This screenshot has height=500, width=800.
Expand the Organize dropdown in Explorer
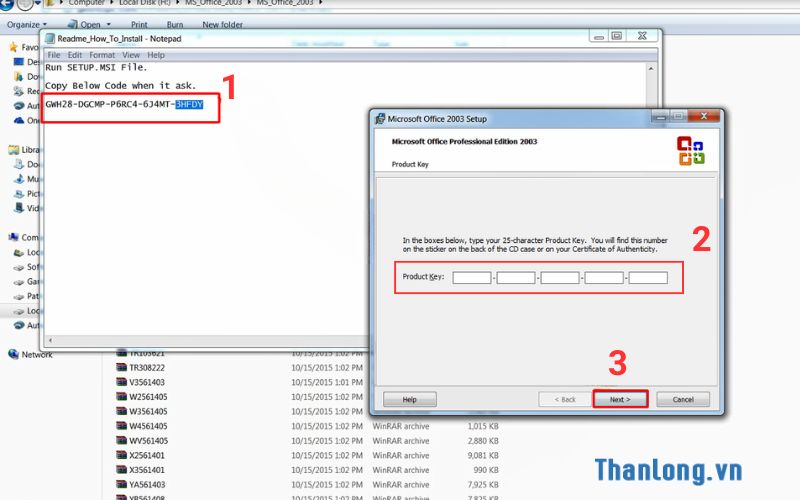pyautogui.click(x=27, y=24)
